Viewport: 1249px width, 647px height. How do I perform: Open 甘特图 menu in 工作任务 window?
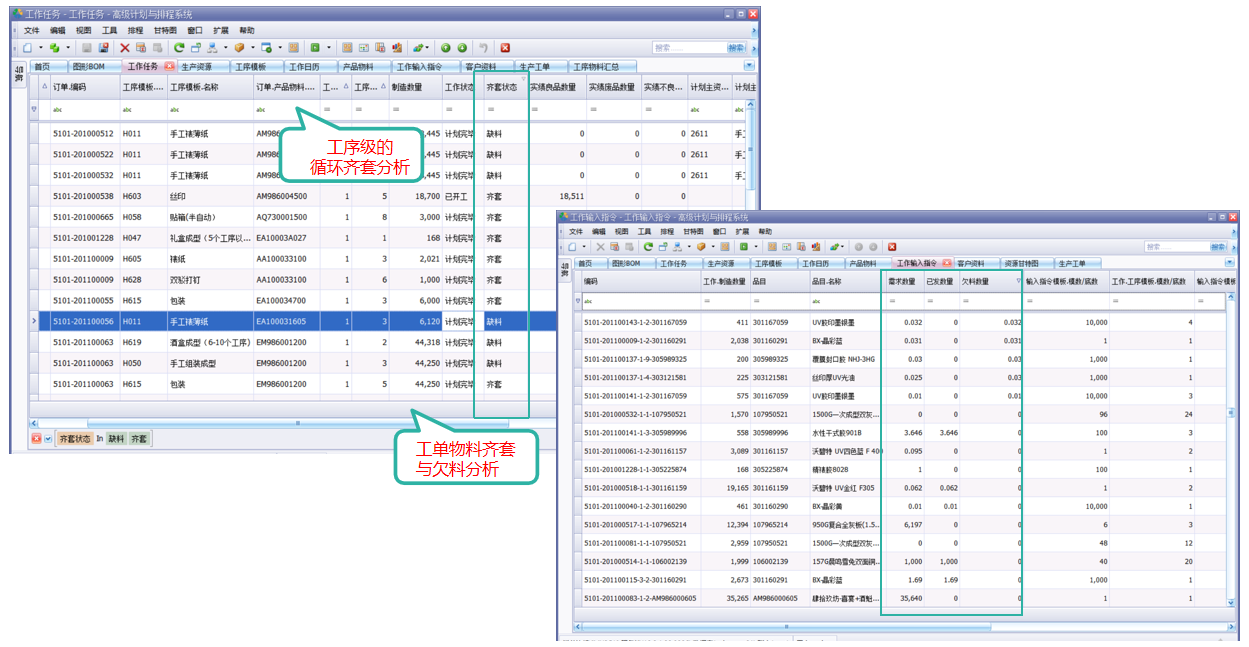click(x=165, y=31)
